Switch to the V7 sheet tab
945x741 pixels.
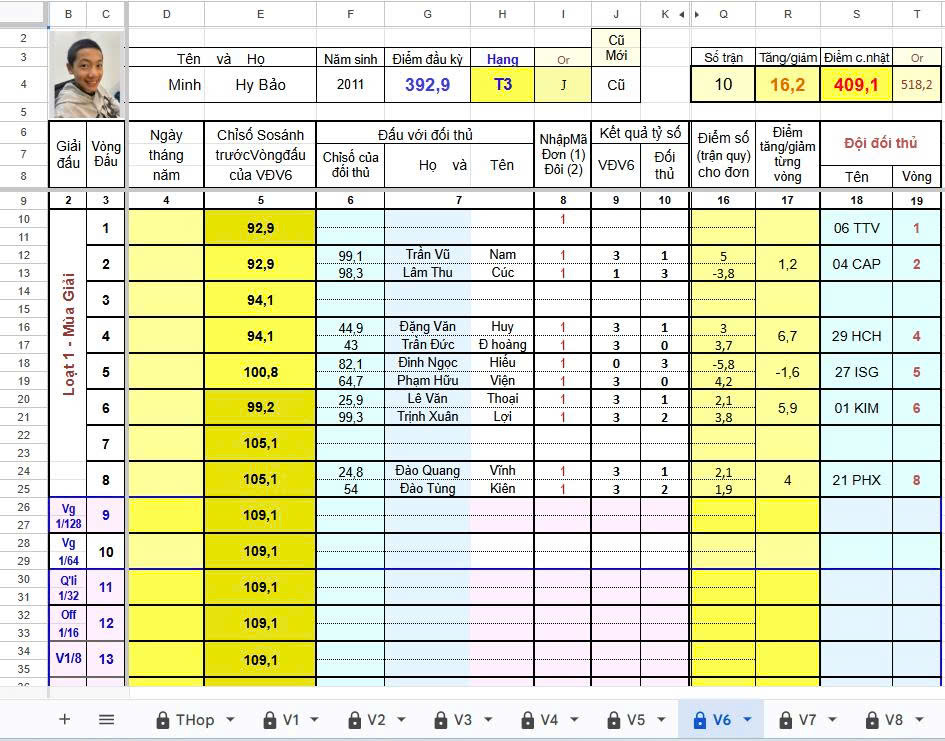807,719
